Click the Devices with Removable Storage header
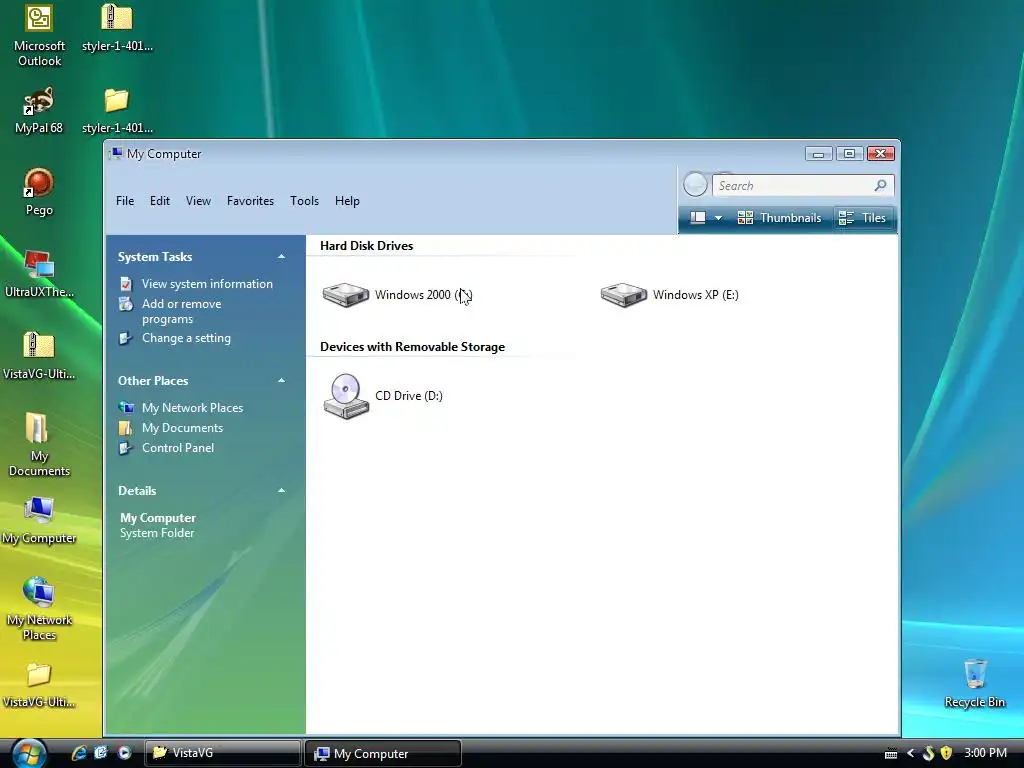This screenshot has width=1024, height=768. (412, 347)
